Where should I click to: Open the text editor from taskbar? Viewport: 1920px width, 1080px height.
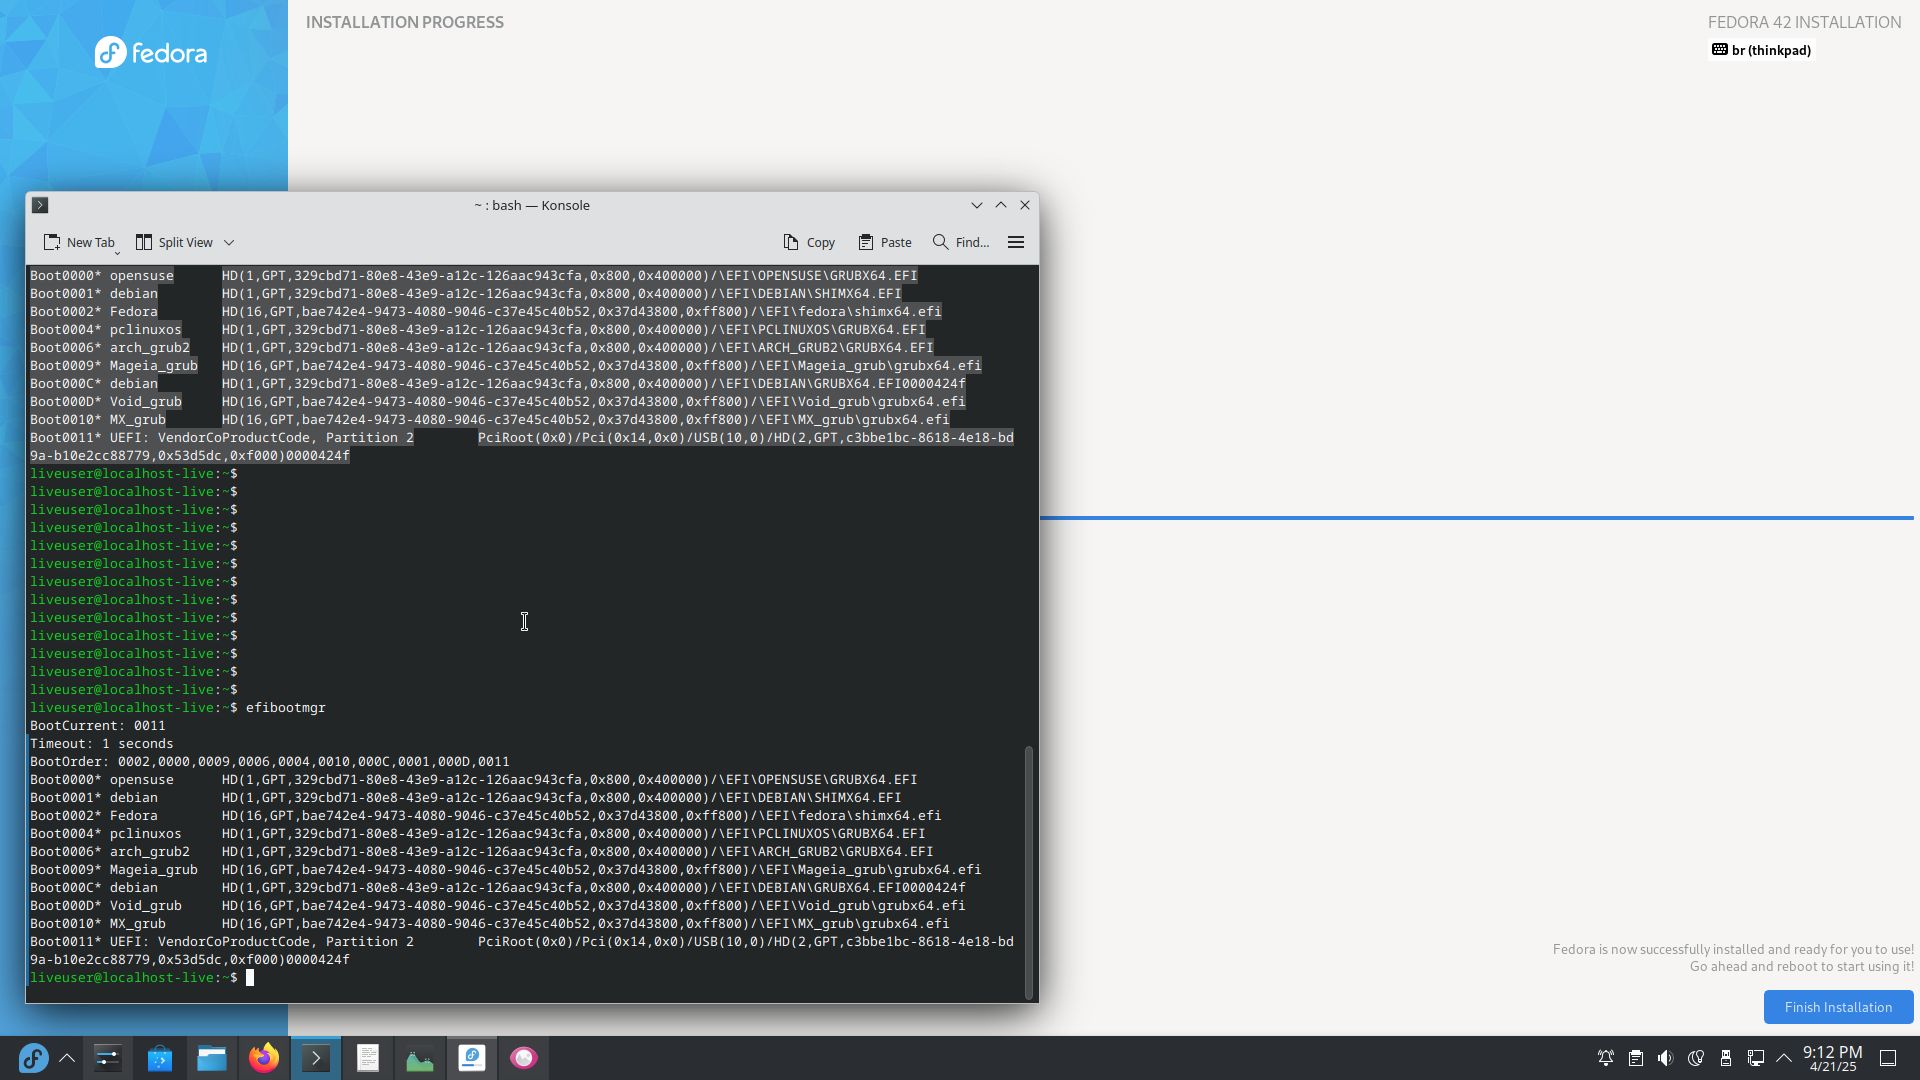tap(368, 1058)
